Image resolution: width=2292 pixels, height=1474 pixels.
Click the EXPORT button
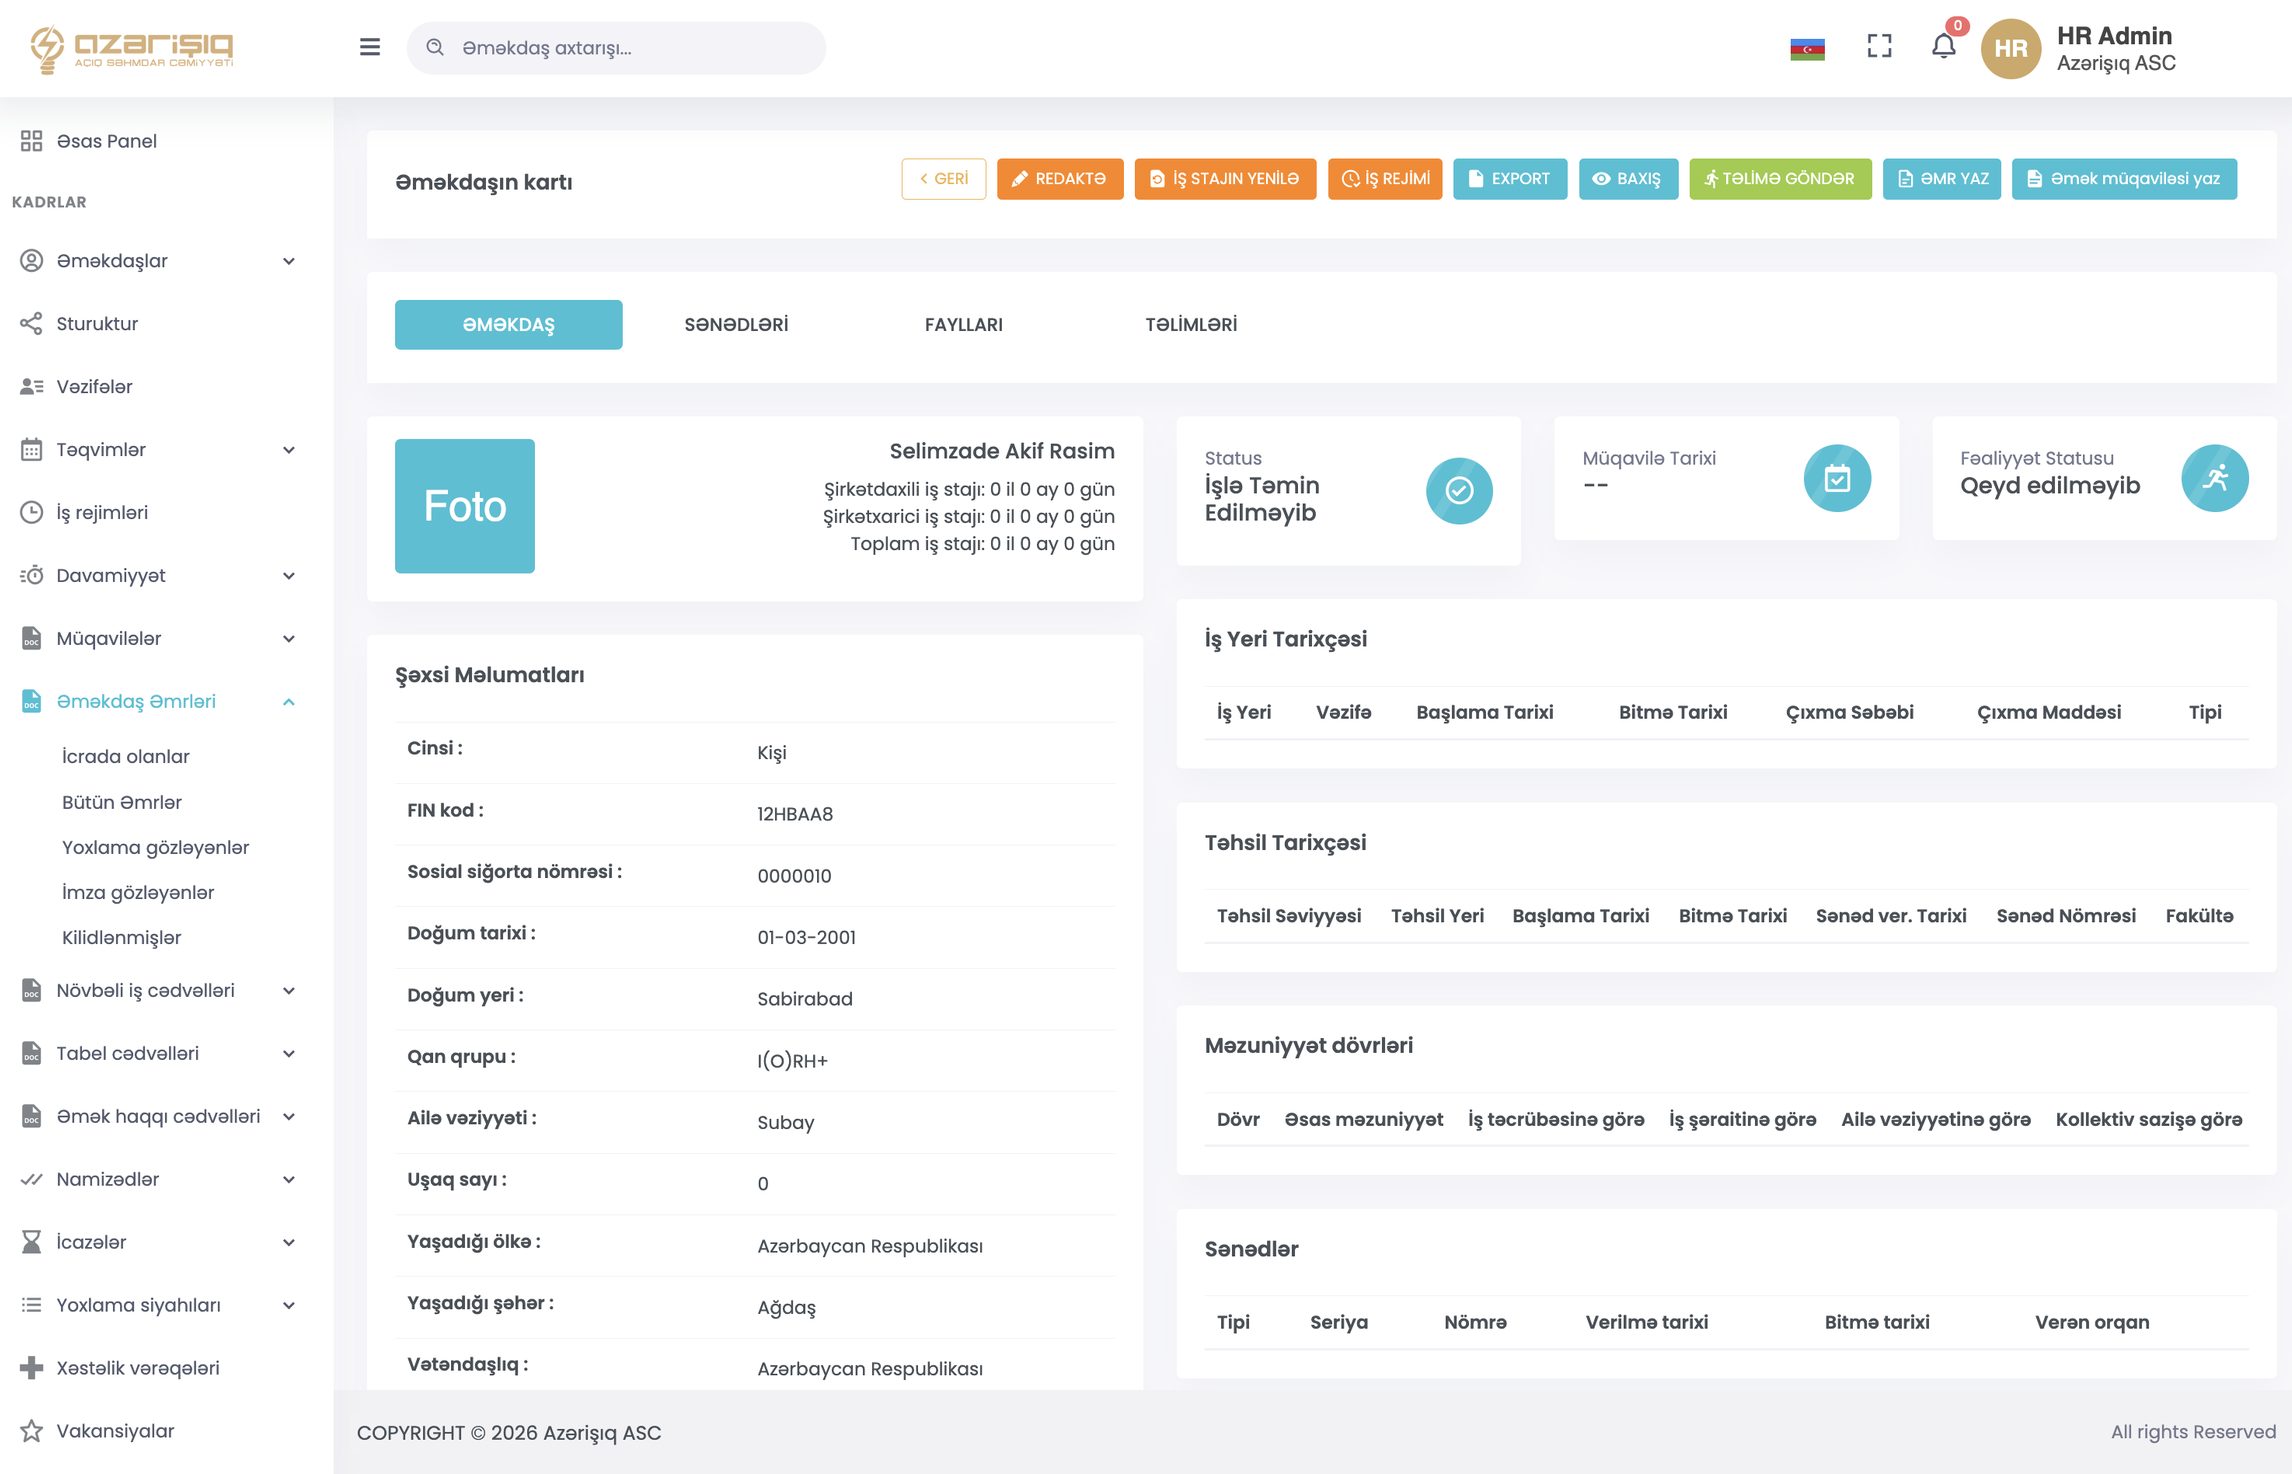(1510, 179)
